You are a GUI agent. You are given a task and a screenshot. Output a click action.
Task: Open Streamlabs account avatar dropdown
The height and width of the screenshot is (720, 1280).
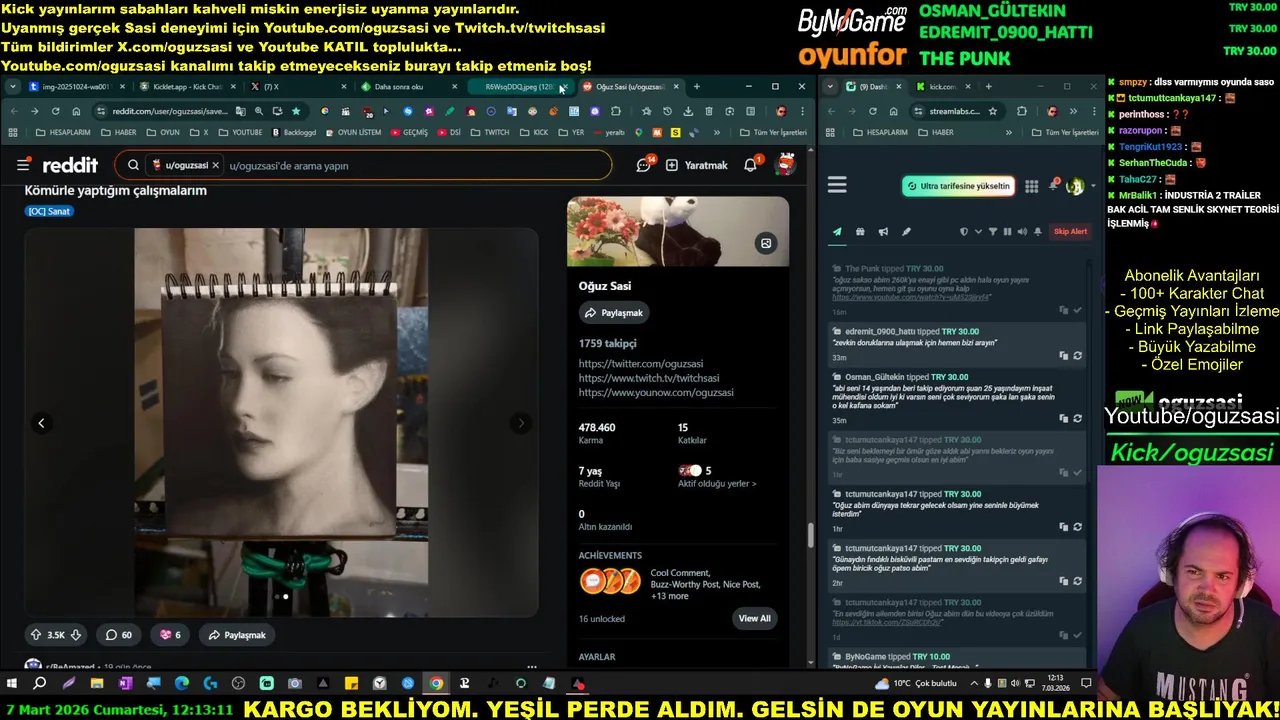pos(1079,186)
